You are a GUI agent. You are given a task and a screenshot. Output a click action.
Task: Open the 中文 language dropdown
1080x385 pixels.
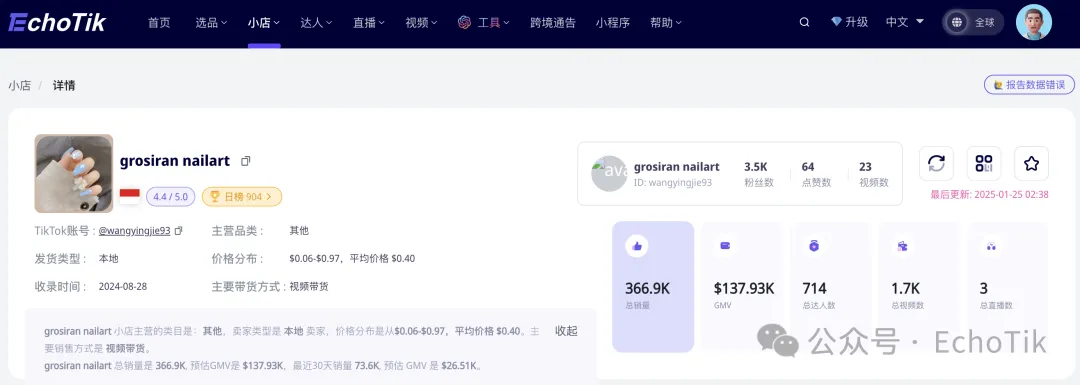pos(904,22)
